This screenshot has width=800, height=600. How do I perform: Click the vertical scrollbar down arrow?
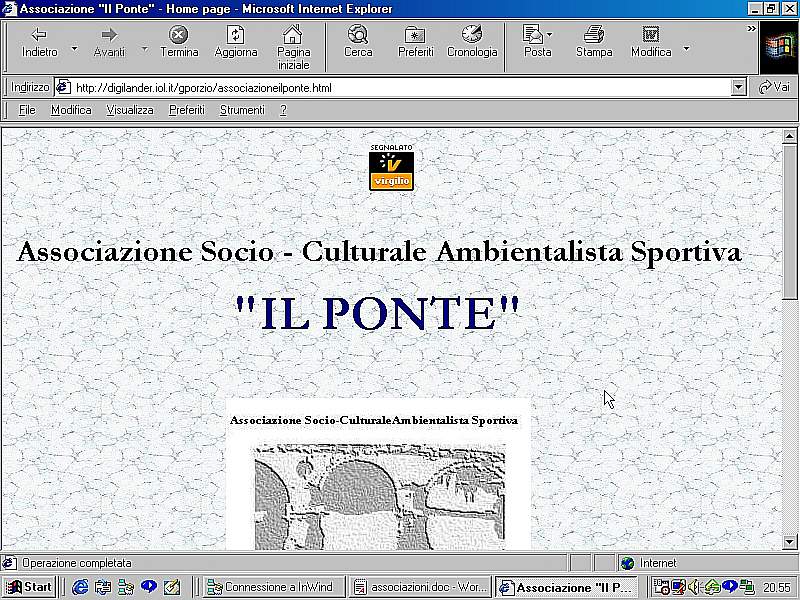pos(790,541)
